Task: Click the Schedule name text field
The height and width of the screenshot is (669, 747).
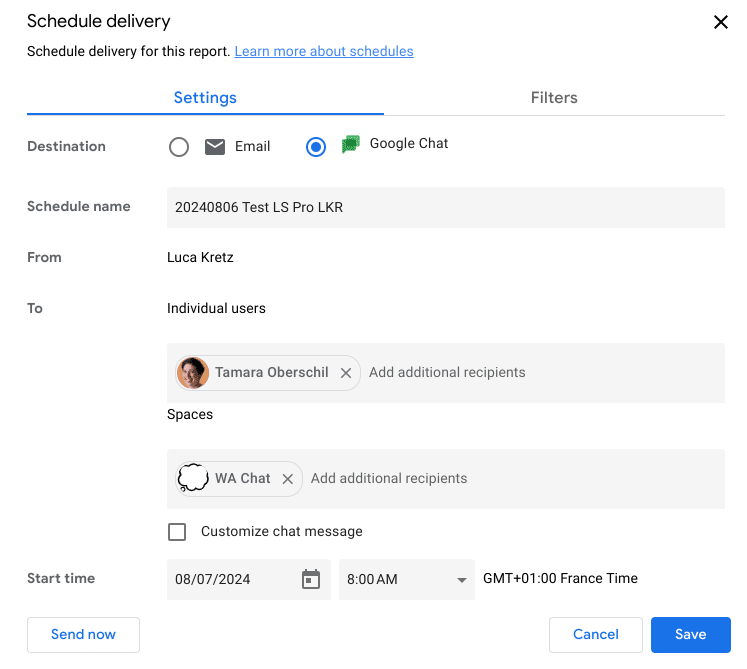Action: 445,208
